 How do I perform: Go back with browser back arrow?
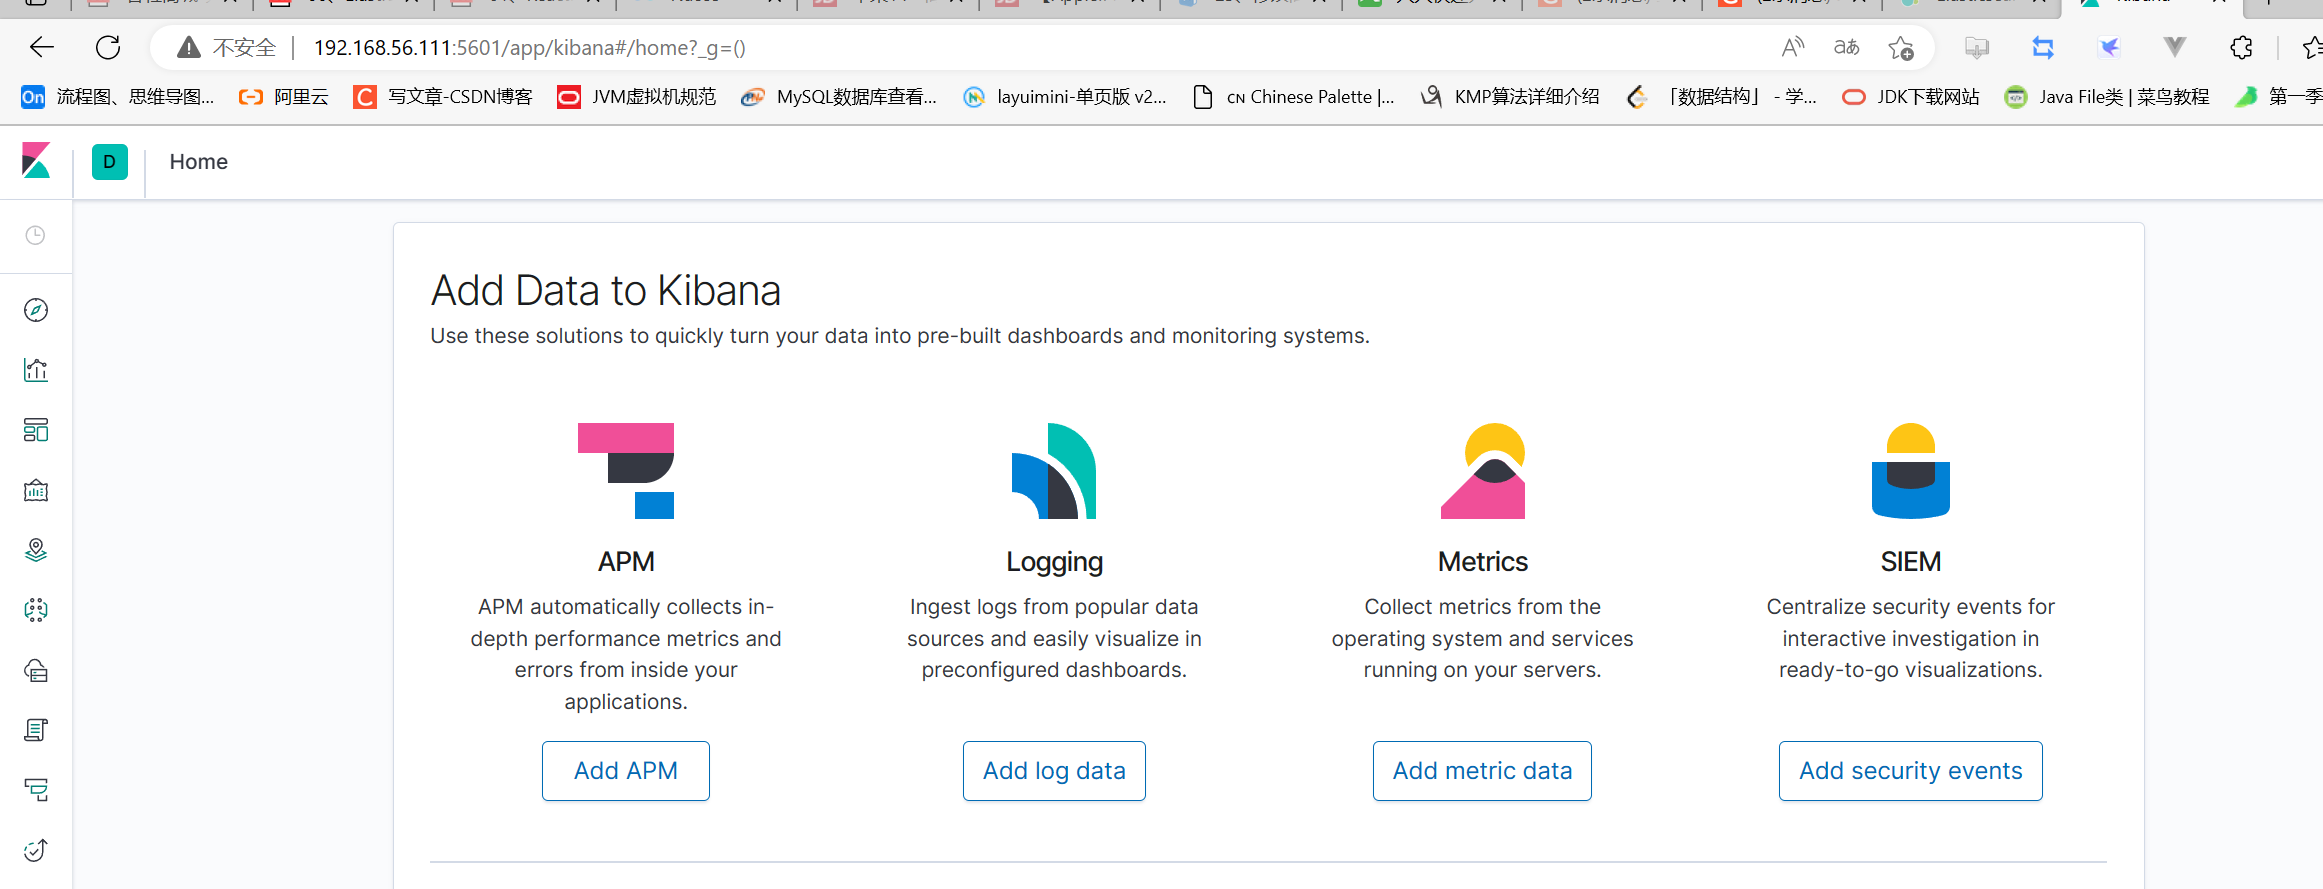[42, 47]
